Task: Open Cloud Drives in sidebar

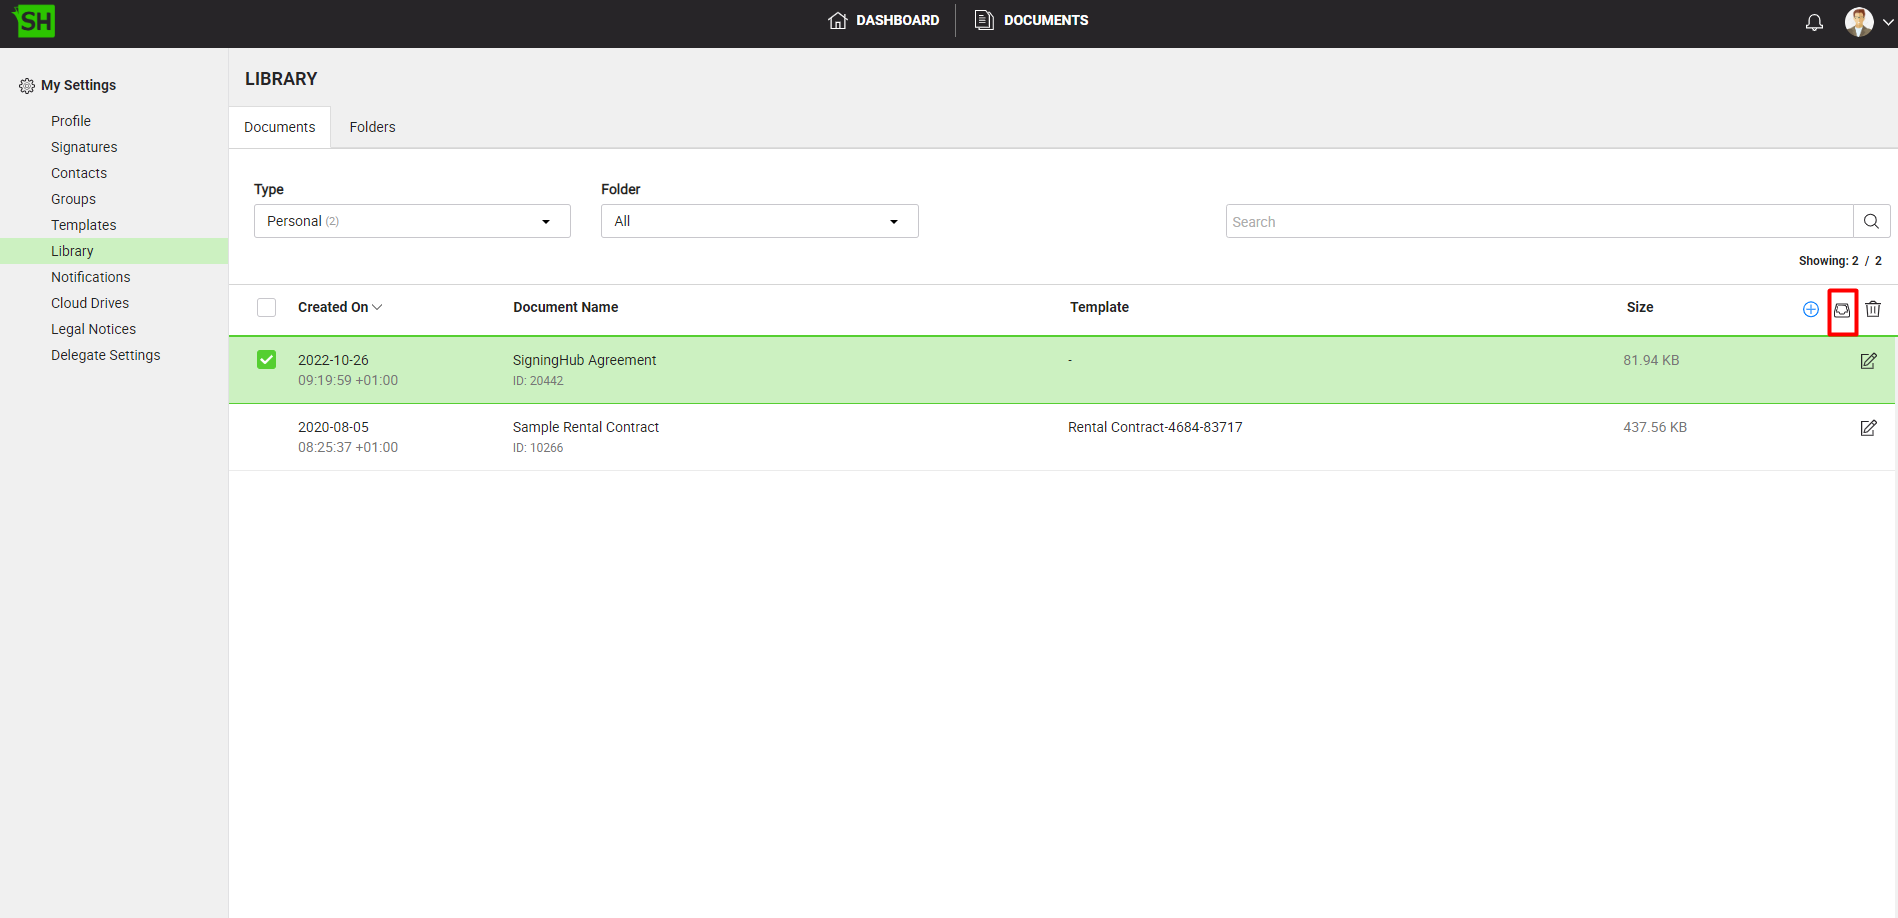Action: tap(90, 303)
